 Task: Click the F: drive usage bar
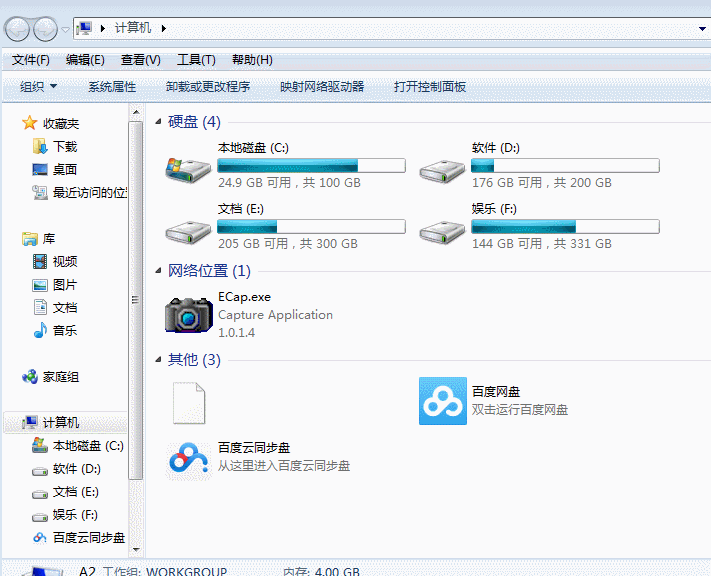(x=565, y=227)
